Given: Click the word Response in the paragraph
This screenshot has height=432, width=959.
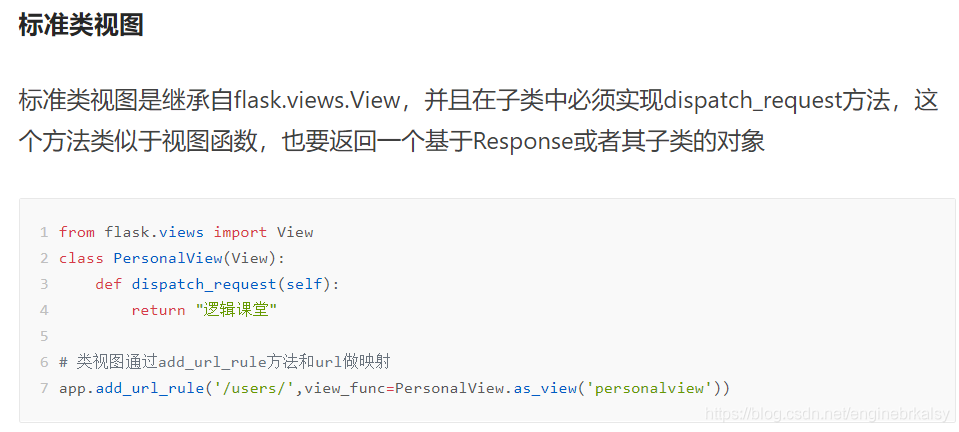Looking at the screenshot, I should tap(521, 141).
